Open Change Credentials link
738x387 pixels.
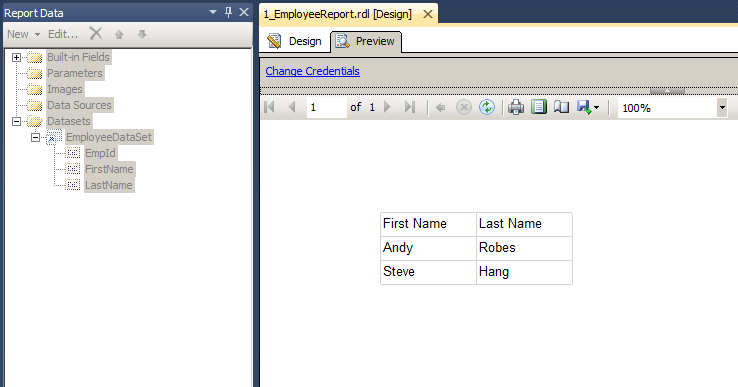click(313, 71)
